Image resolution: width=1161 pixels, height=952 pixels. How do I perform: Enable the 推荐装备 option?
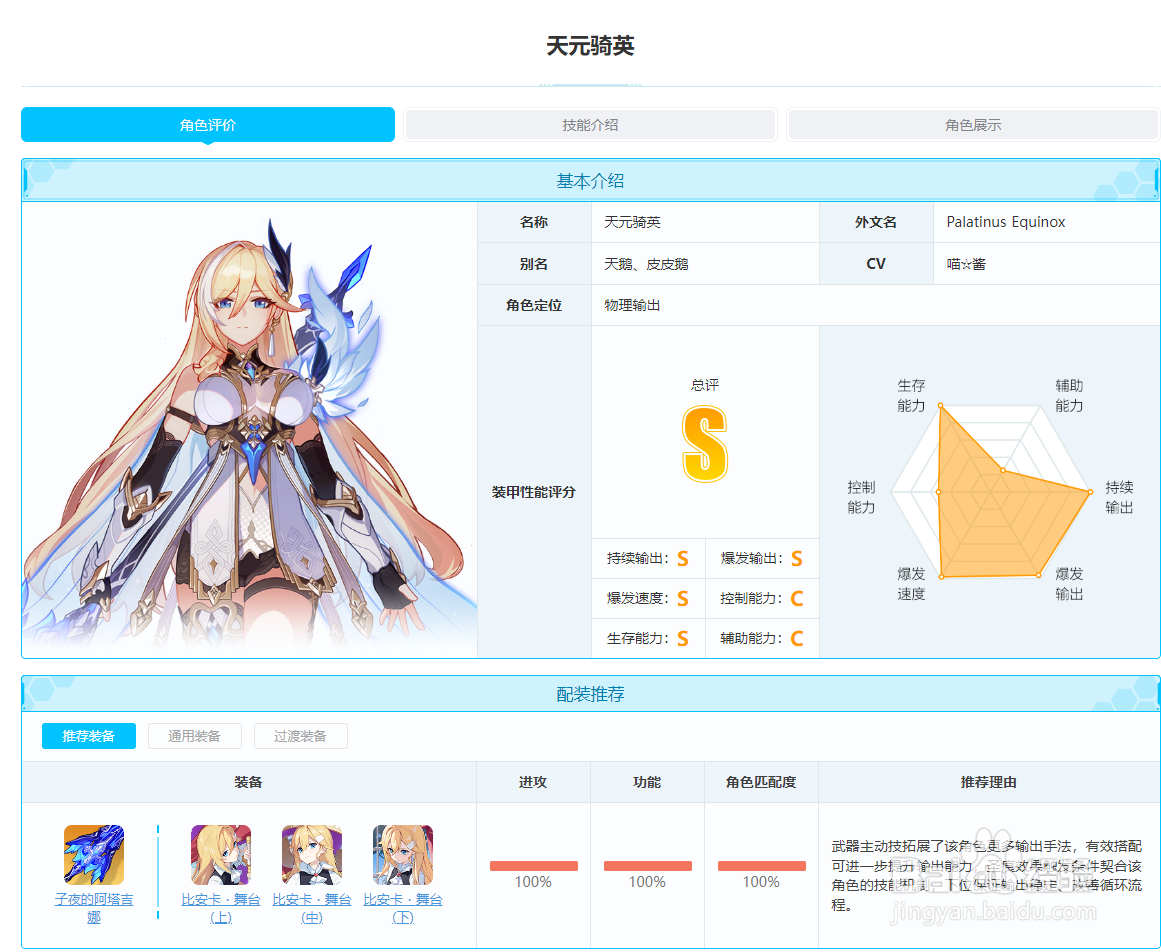point(88,735)
